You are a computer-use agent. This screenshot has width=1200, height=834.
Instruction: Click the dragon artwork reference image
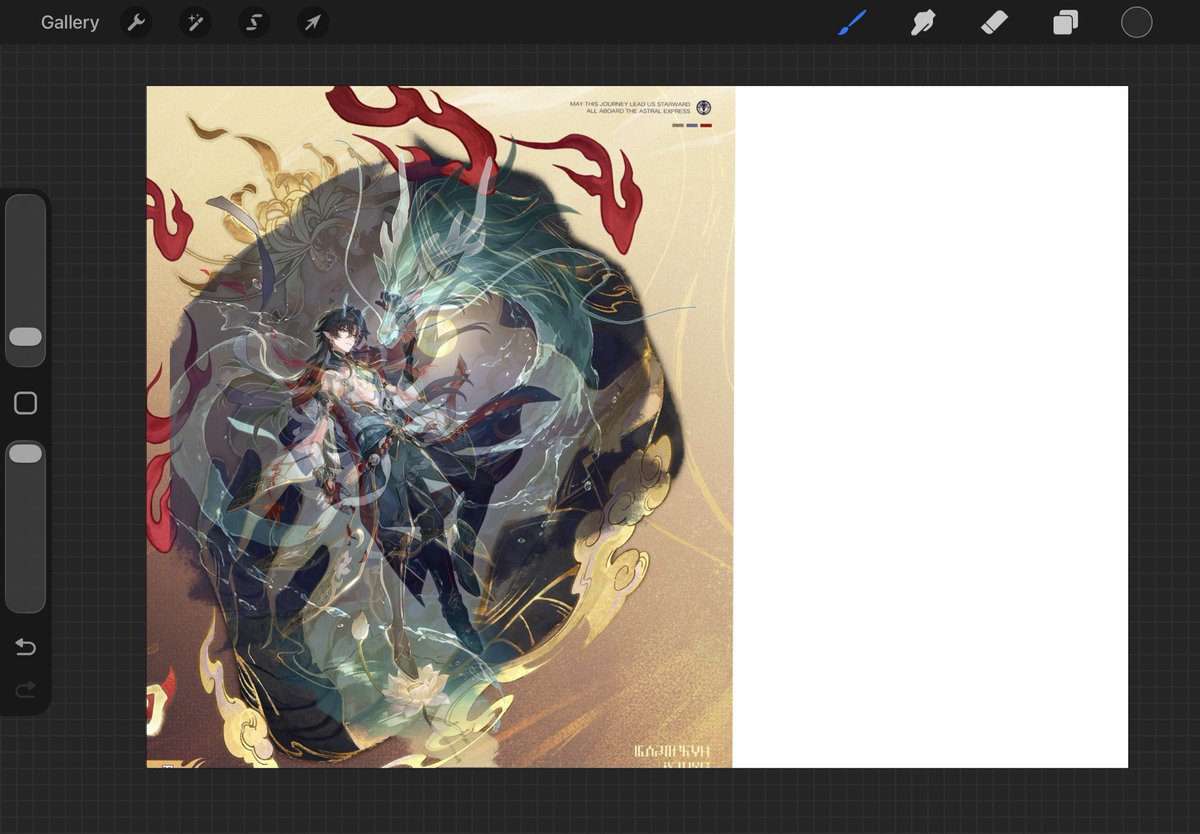440,427
